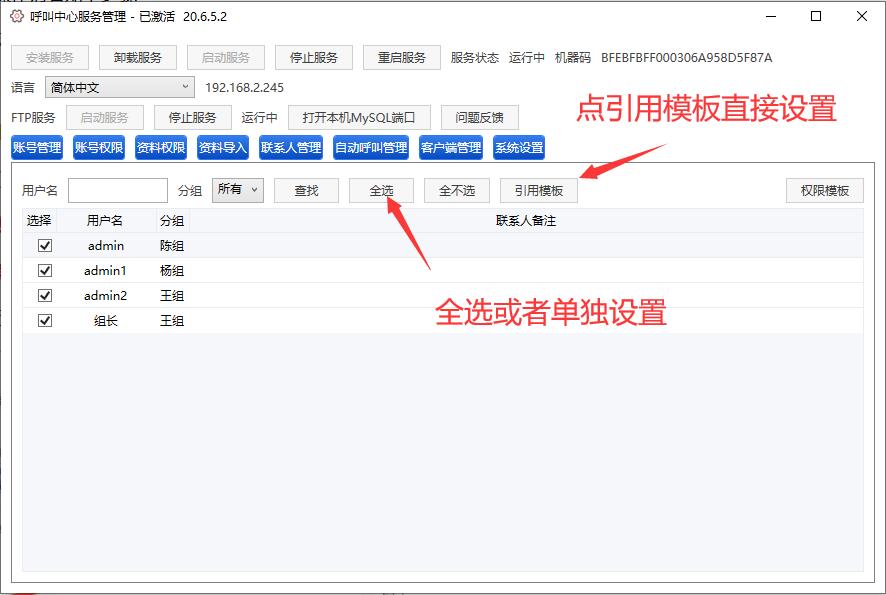Select the username cell admin1

click(x=105, y=271)
